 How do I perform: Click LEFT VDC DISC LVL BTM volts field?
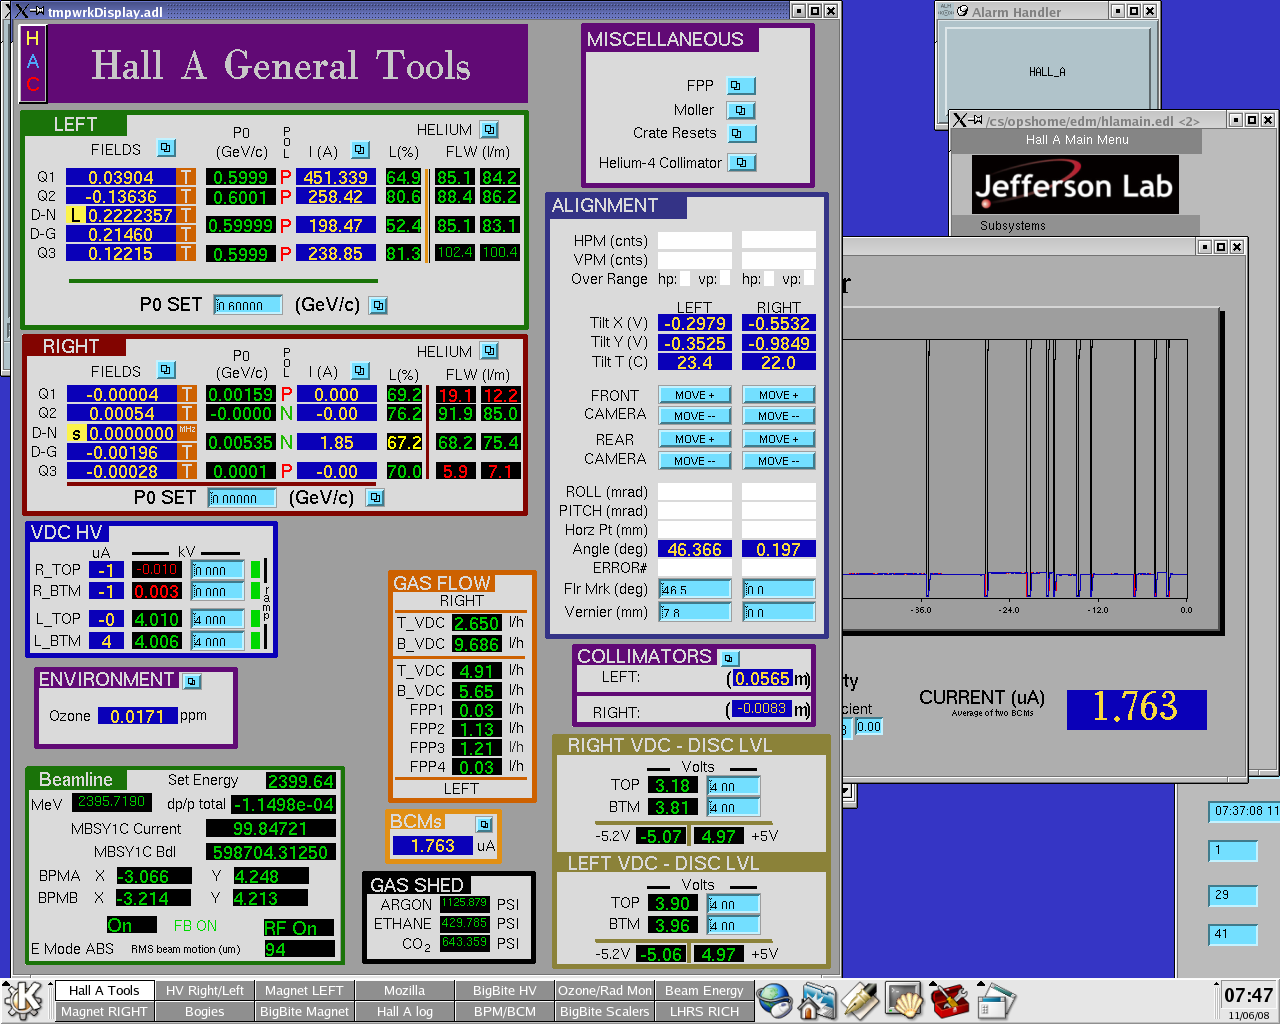(x=733, y=925)
